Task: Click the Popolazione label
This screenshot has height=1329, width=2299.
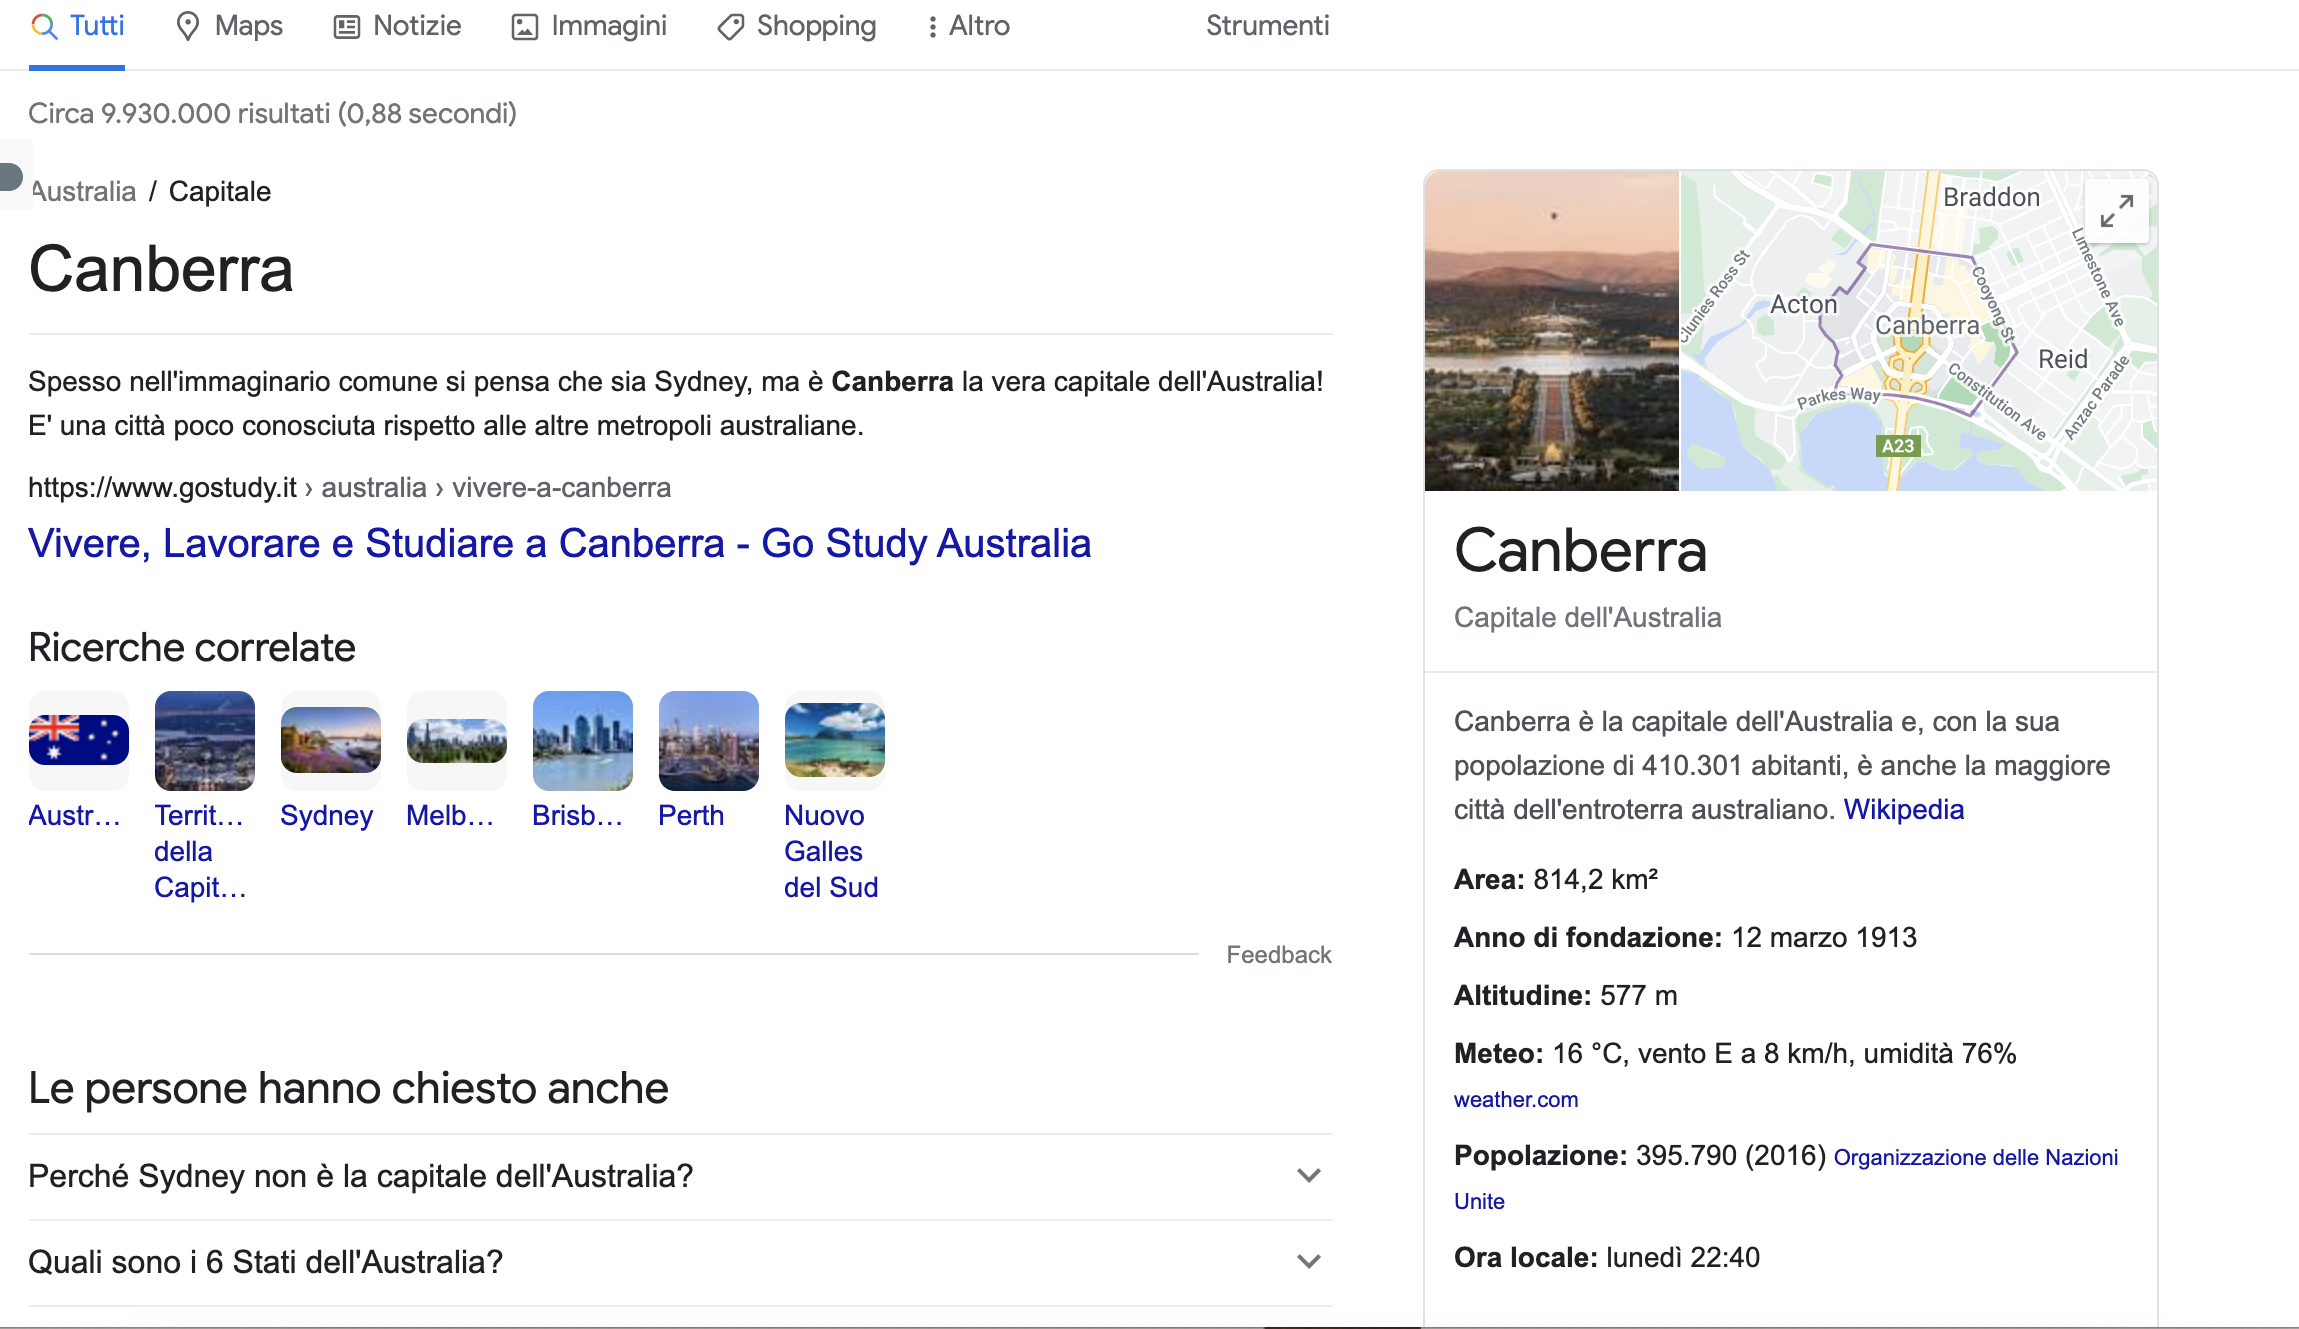Action: point(1541,1156)
